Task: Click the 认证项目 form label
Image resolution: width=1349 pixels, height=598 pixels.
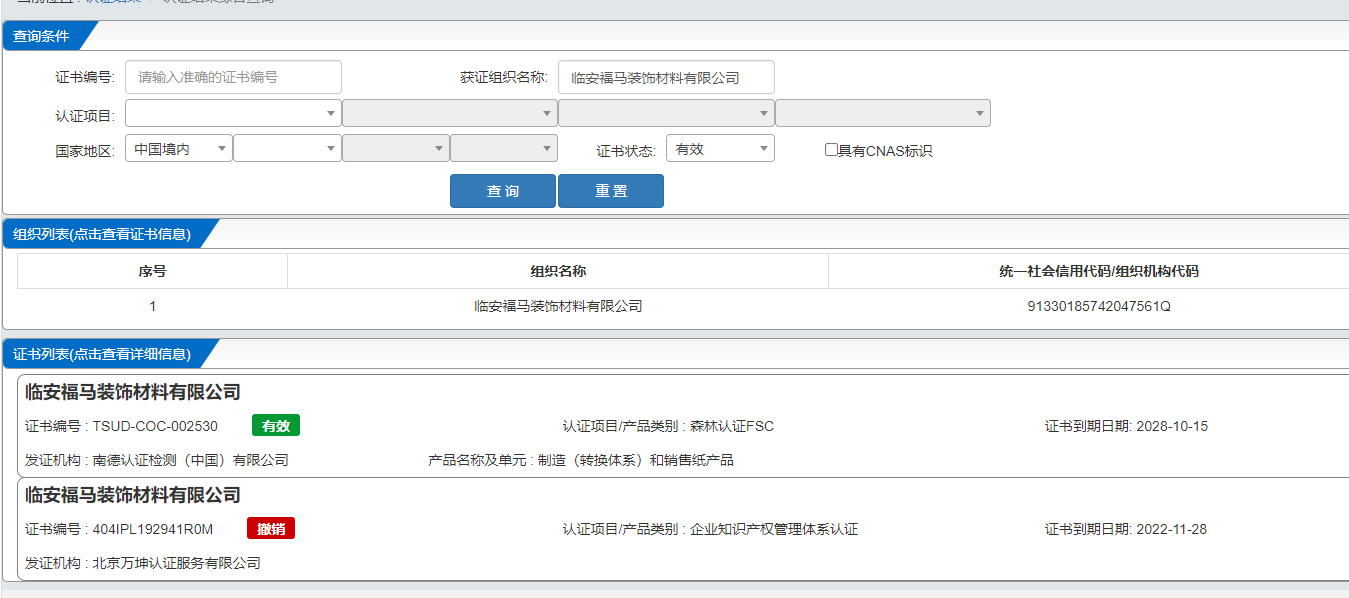Action: pos(85,116)
